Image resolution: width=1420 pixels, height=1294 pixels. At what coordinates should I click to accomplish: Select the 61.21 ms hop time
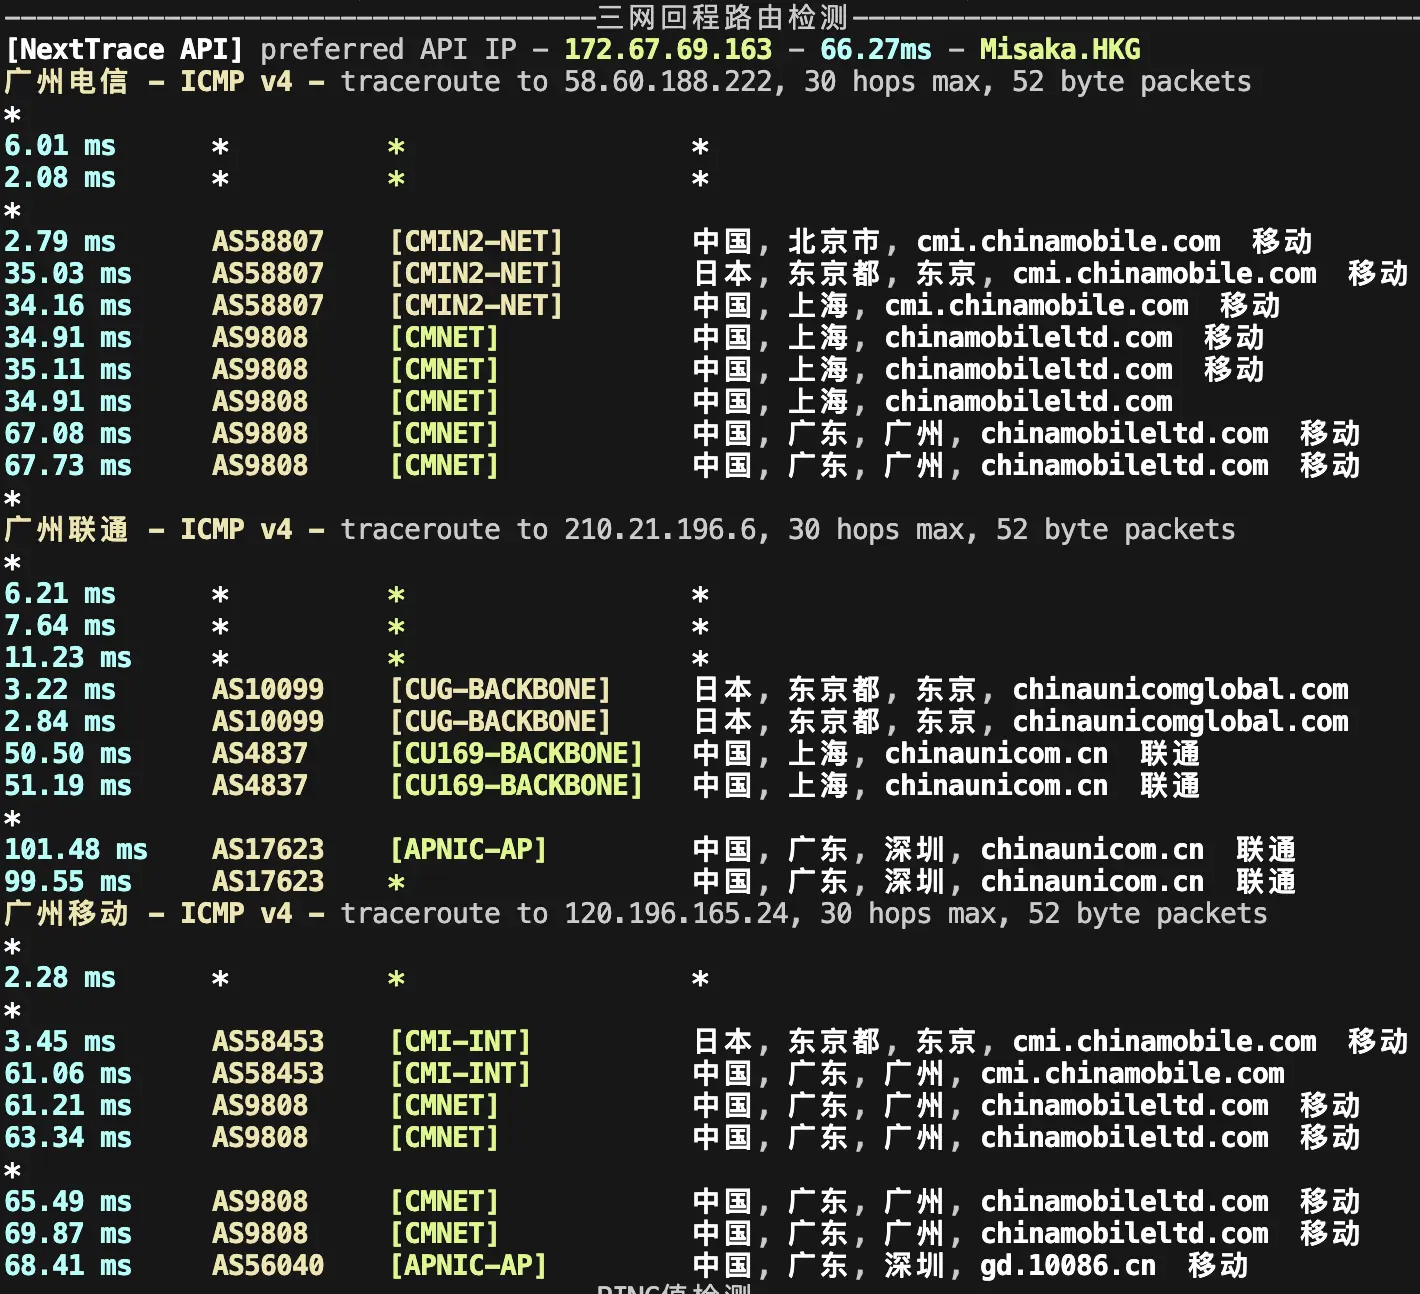coord(68,1105)
